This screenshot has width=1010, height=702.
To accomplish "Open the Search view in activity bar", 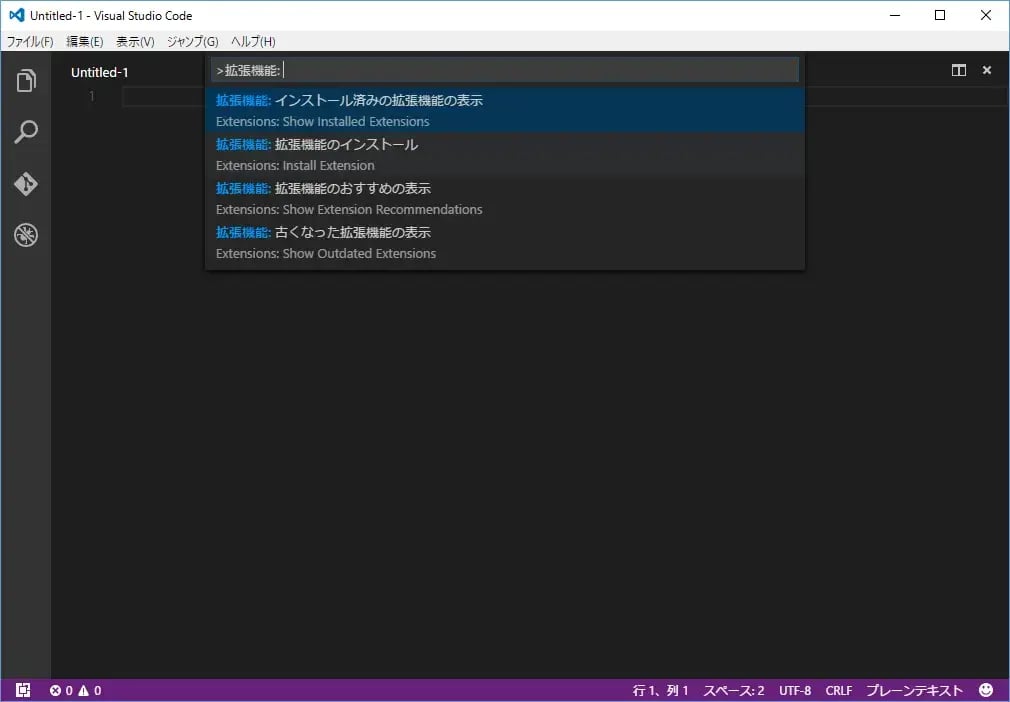I will [x=26, y=132].
